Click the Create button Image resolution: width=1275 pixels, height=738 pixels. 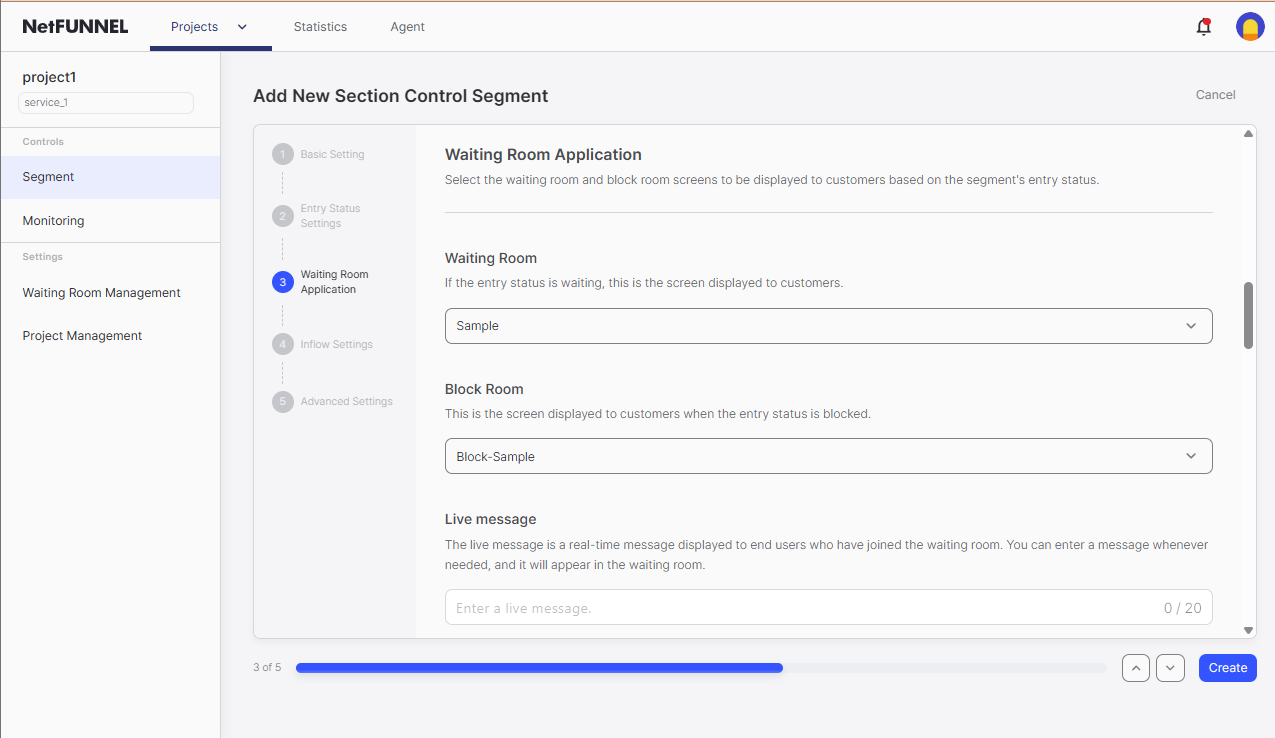pos(1227,667)
